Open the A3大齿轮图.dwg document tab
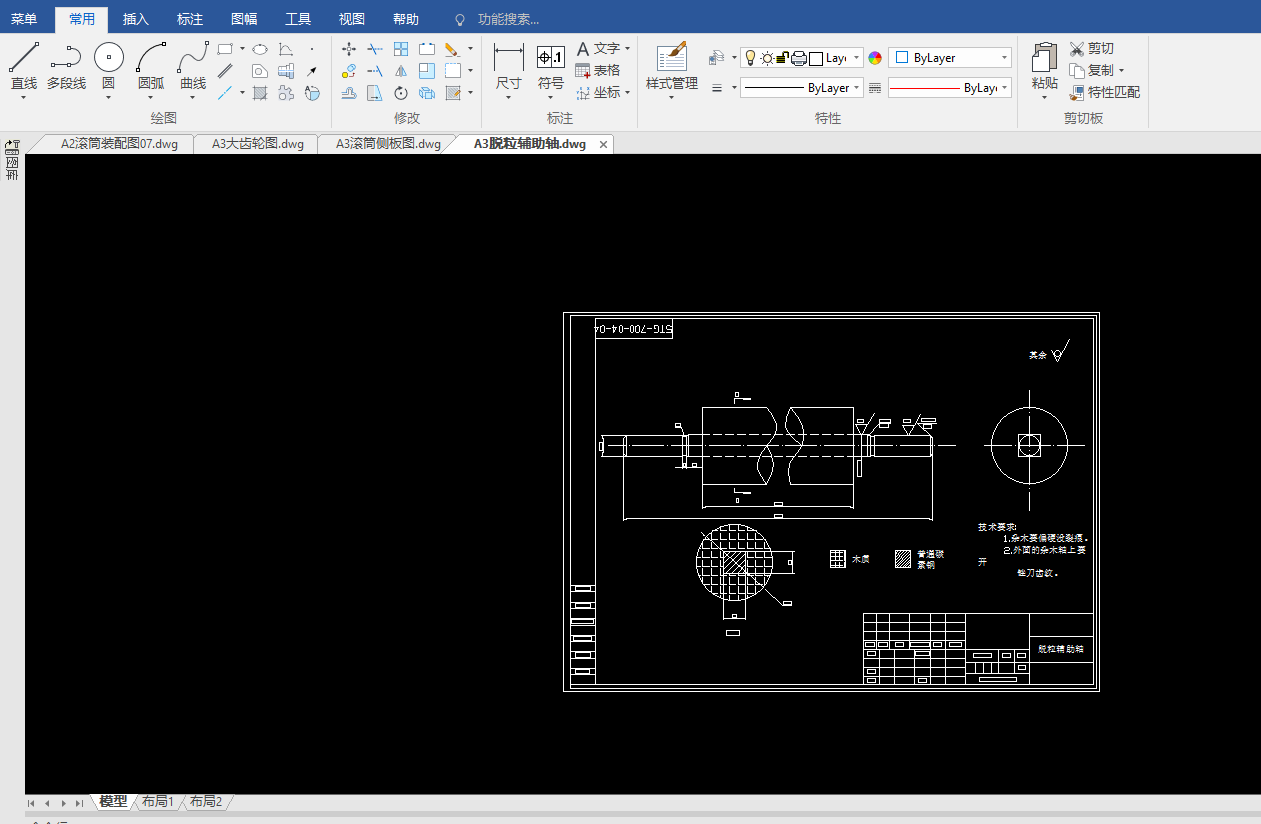This screenshot has width=1261, height=824. pos(257,144)
